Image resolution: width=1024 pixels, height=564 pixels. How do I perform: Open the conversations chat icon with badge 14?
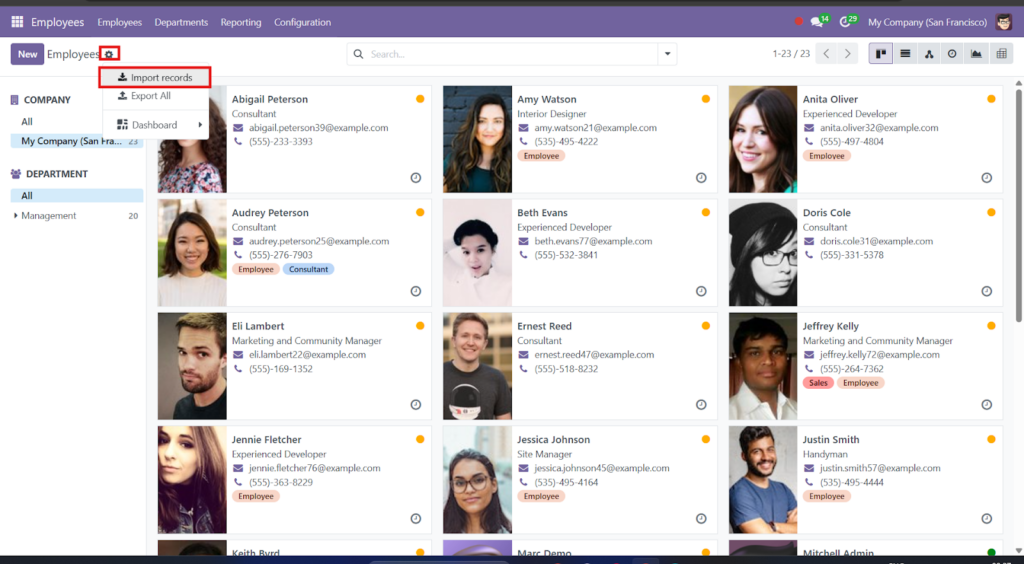(x=816, y=22)
